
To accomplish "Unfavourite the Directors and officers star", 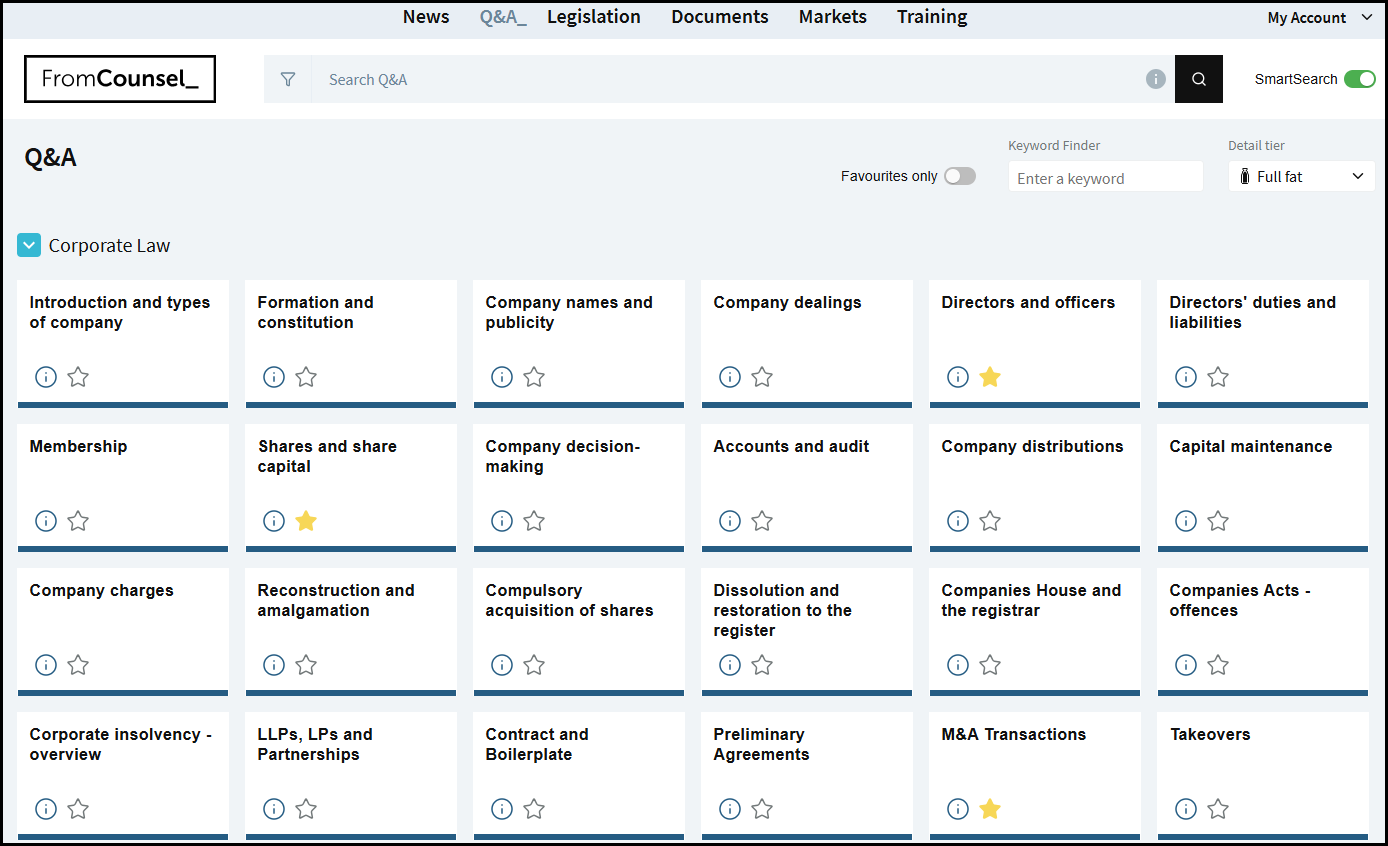I will (x=990, y=377).
